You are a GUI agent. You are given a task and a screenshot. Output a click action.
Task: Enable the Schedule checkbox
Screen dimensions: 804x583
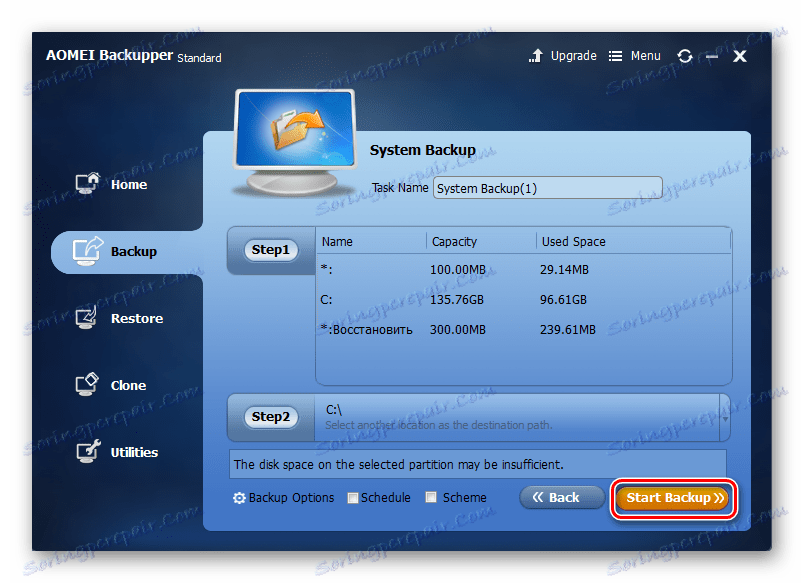[x=353, y=498]
